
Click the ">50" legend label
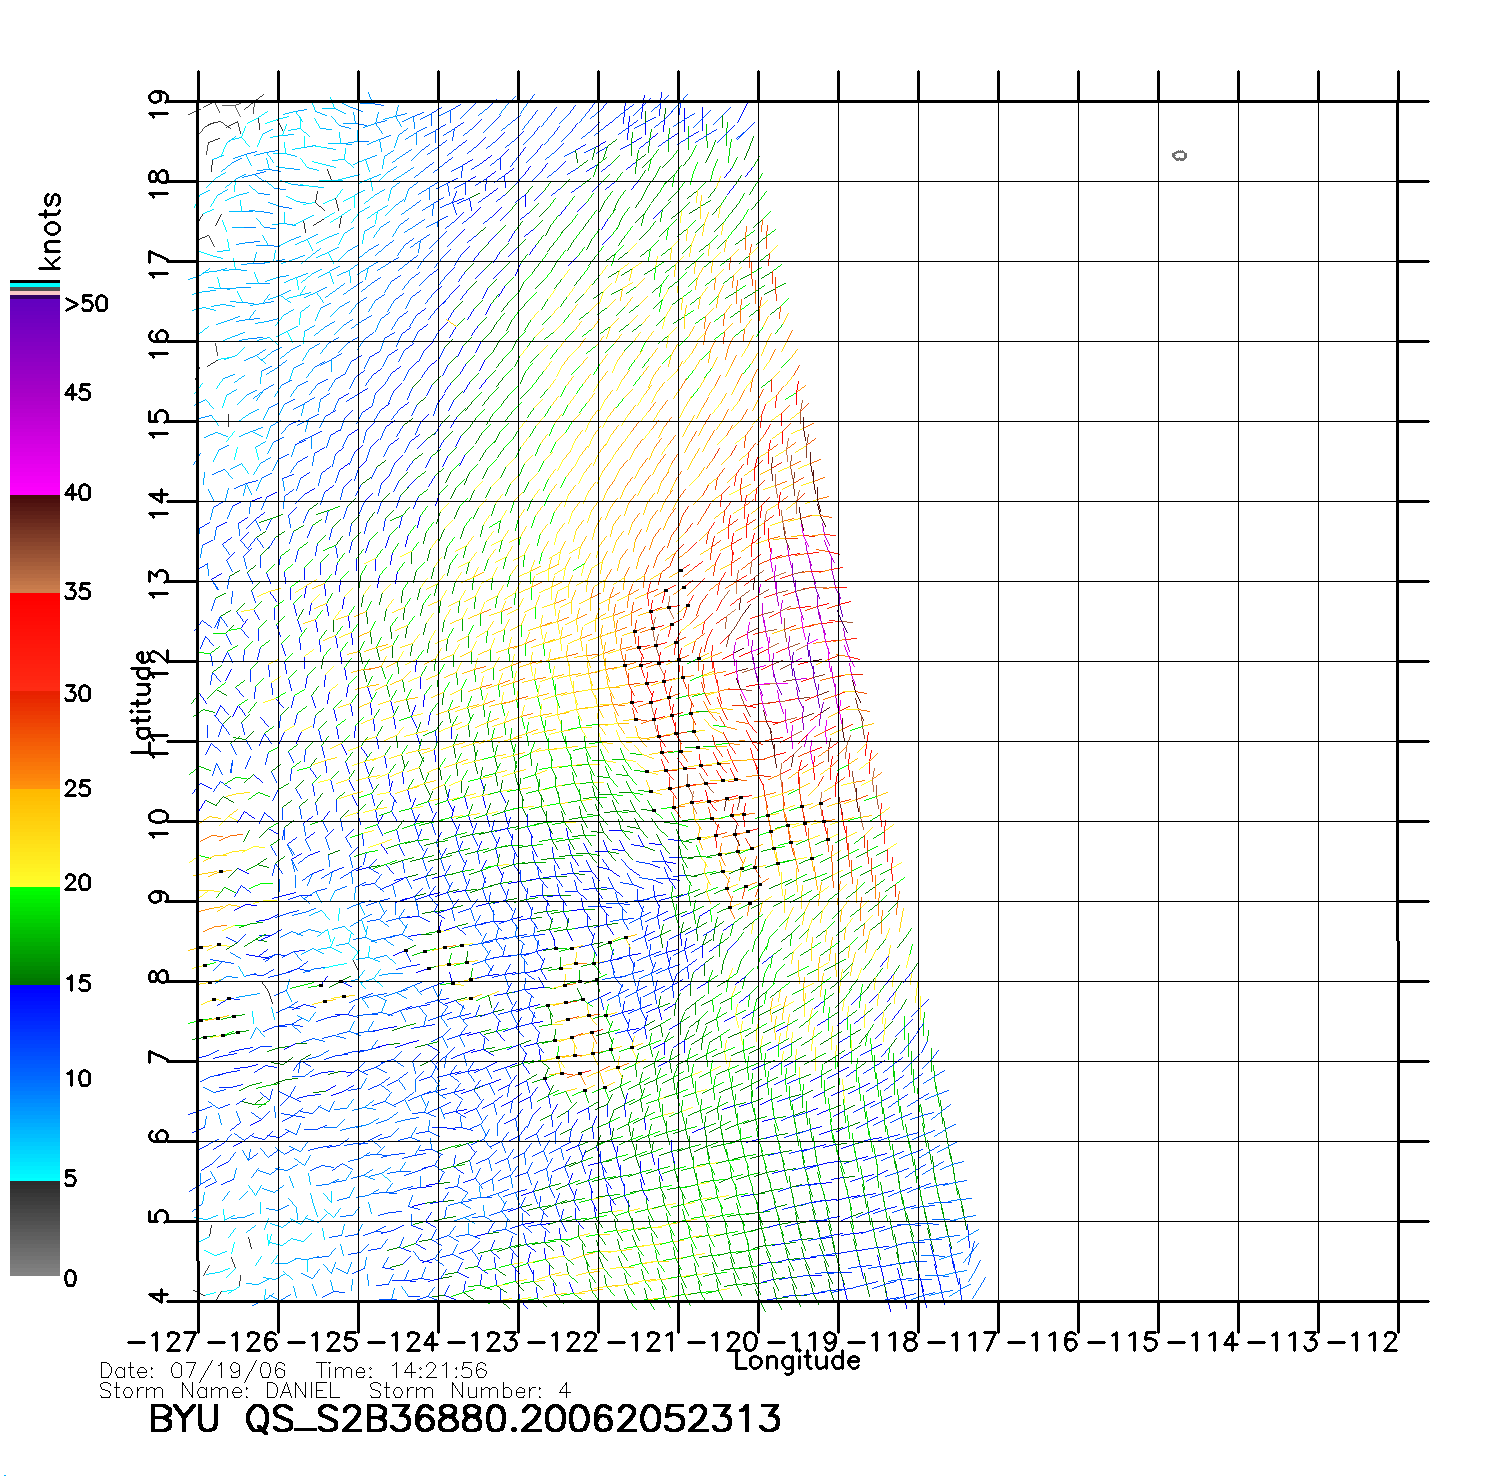click(x=86, y=304)
